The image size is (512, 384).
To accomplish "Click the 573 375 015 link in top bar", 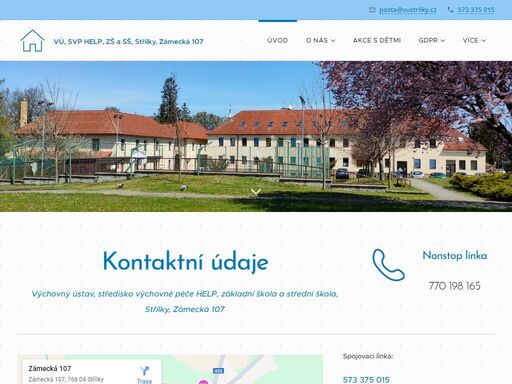I will [x=476, y=10].
